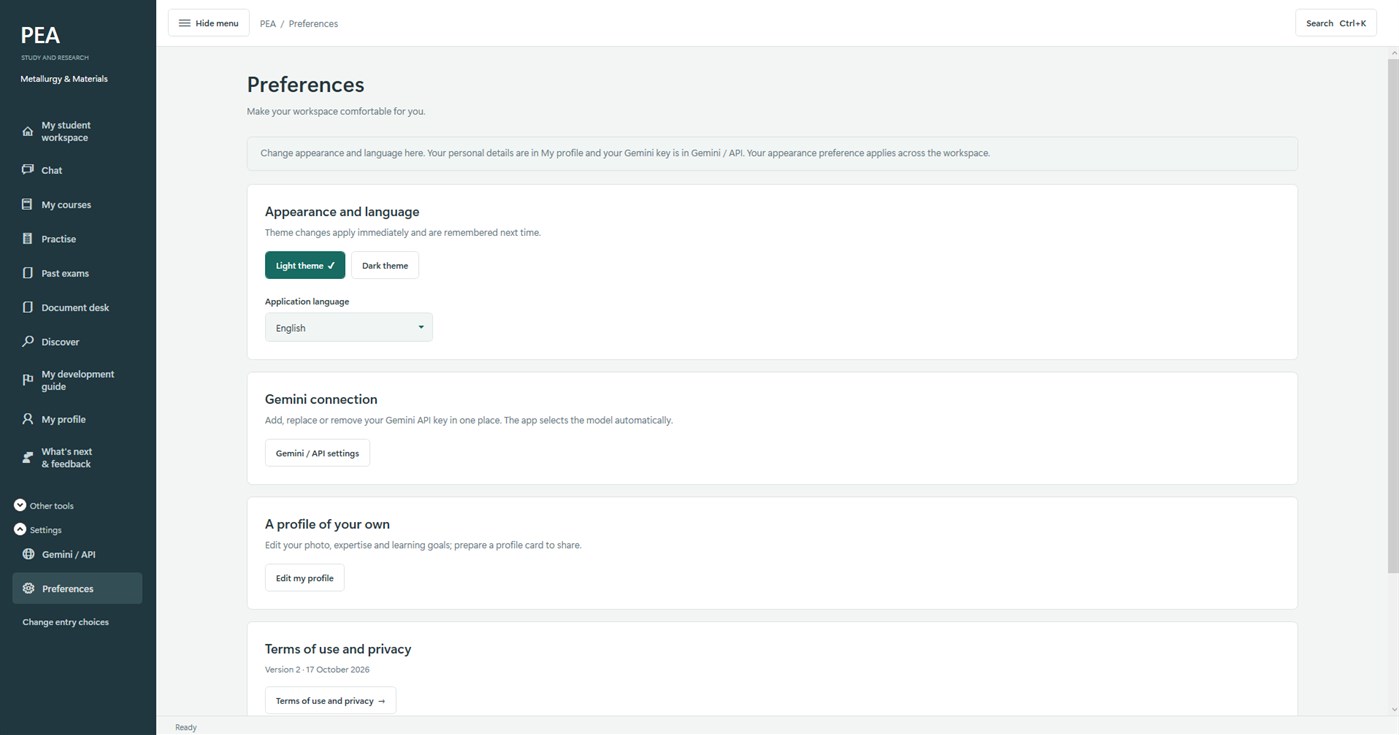
Task: Click the PEA logo in sidebar
Action: click(x=40, y=35)
